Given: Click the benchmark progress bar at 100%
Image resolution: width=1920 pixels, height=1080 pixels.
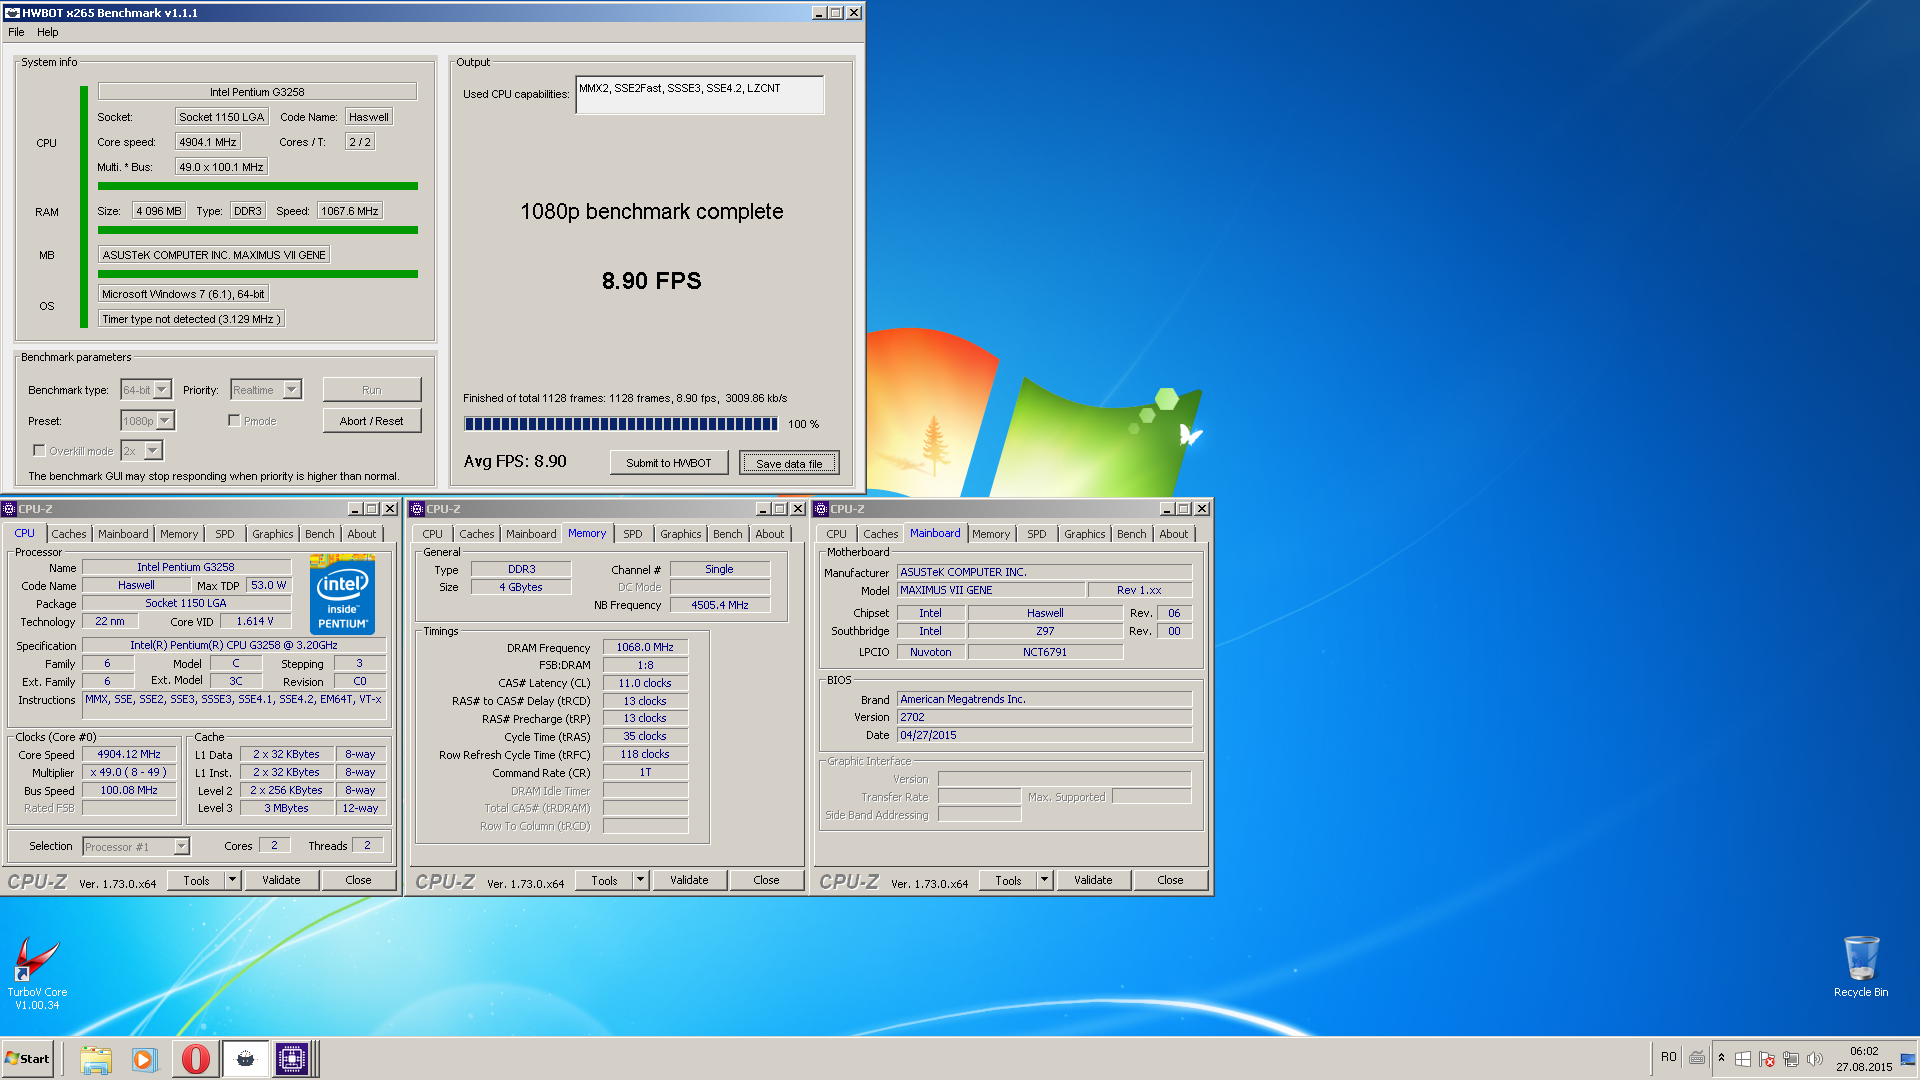Looking at the screenshot, I should click(x=621, y=424).
